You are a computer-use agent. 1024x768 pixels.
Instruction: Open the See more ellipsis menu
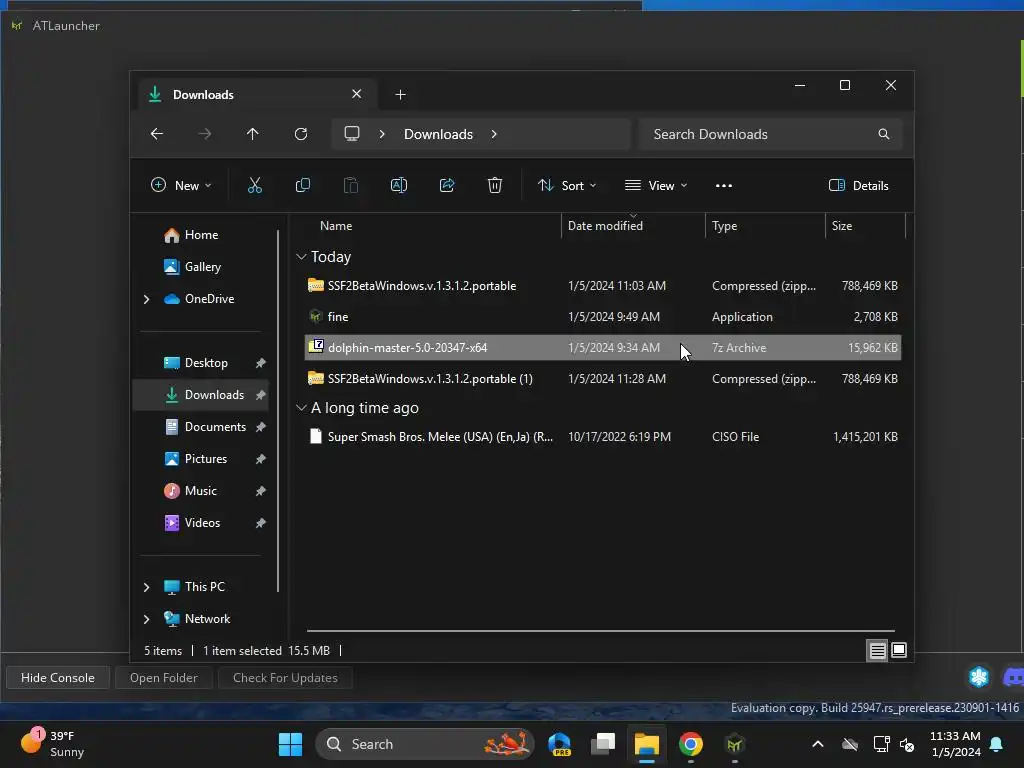click(724, 185)
